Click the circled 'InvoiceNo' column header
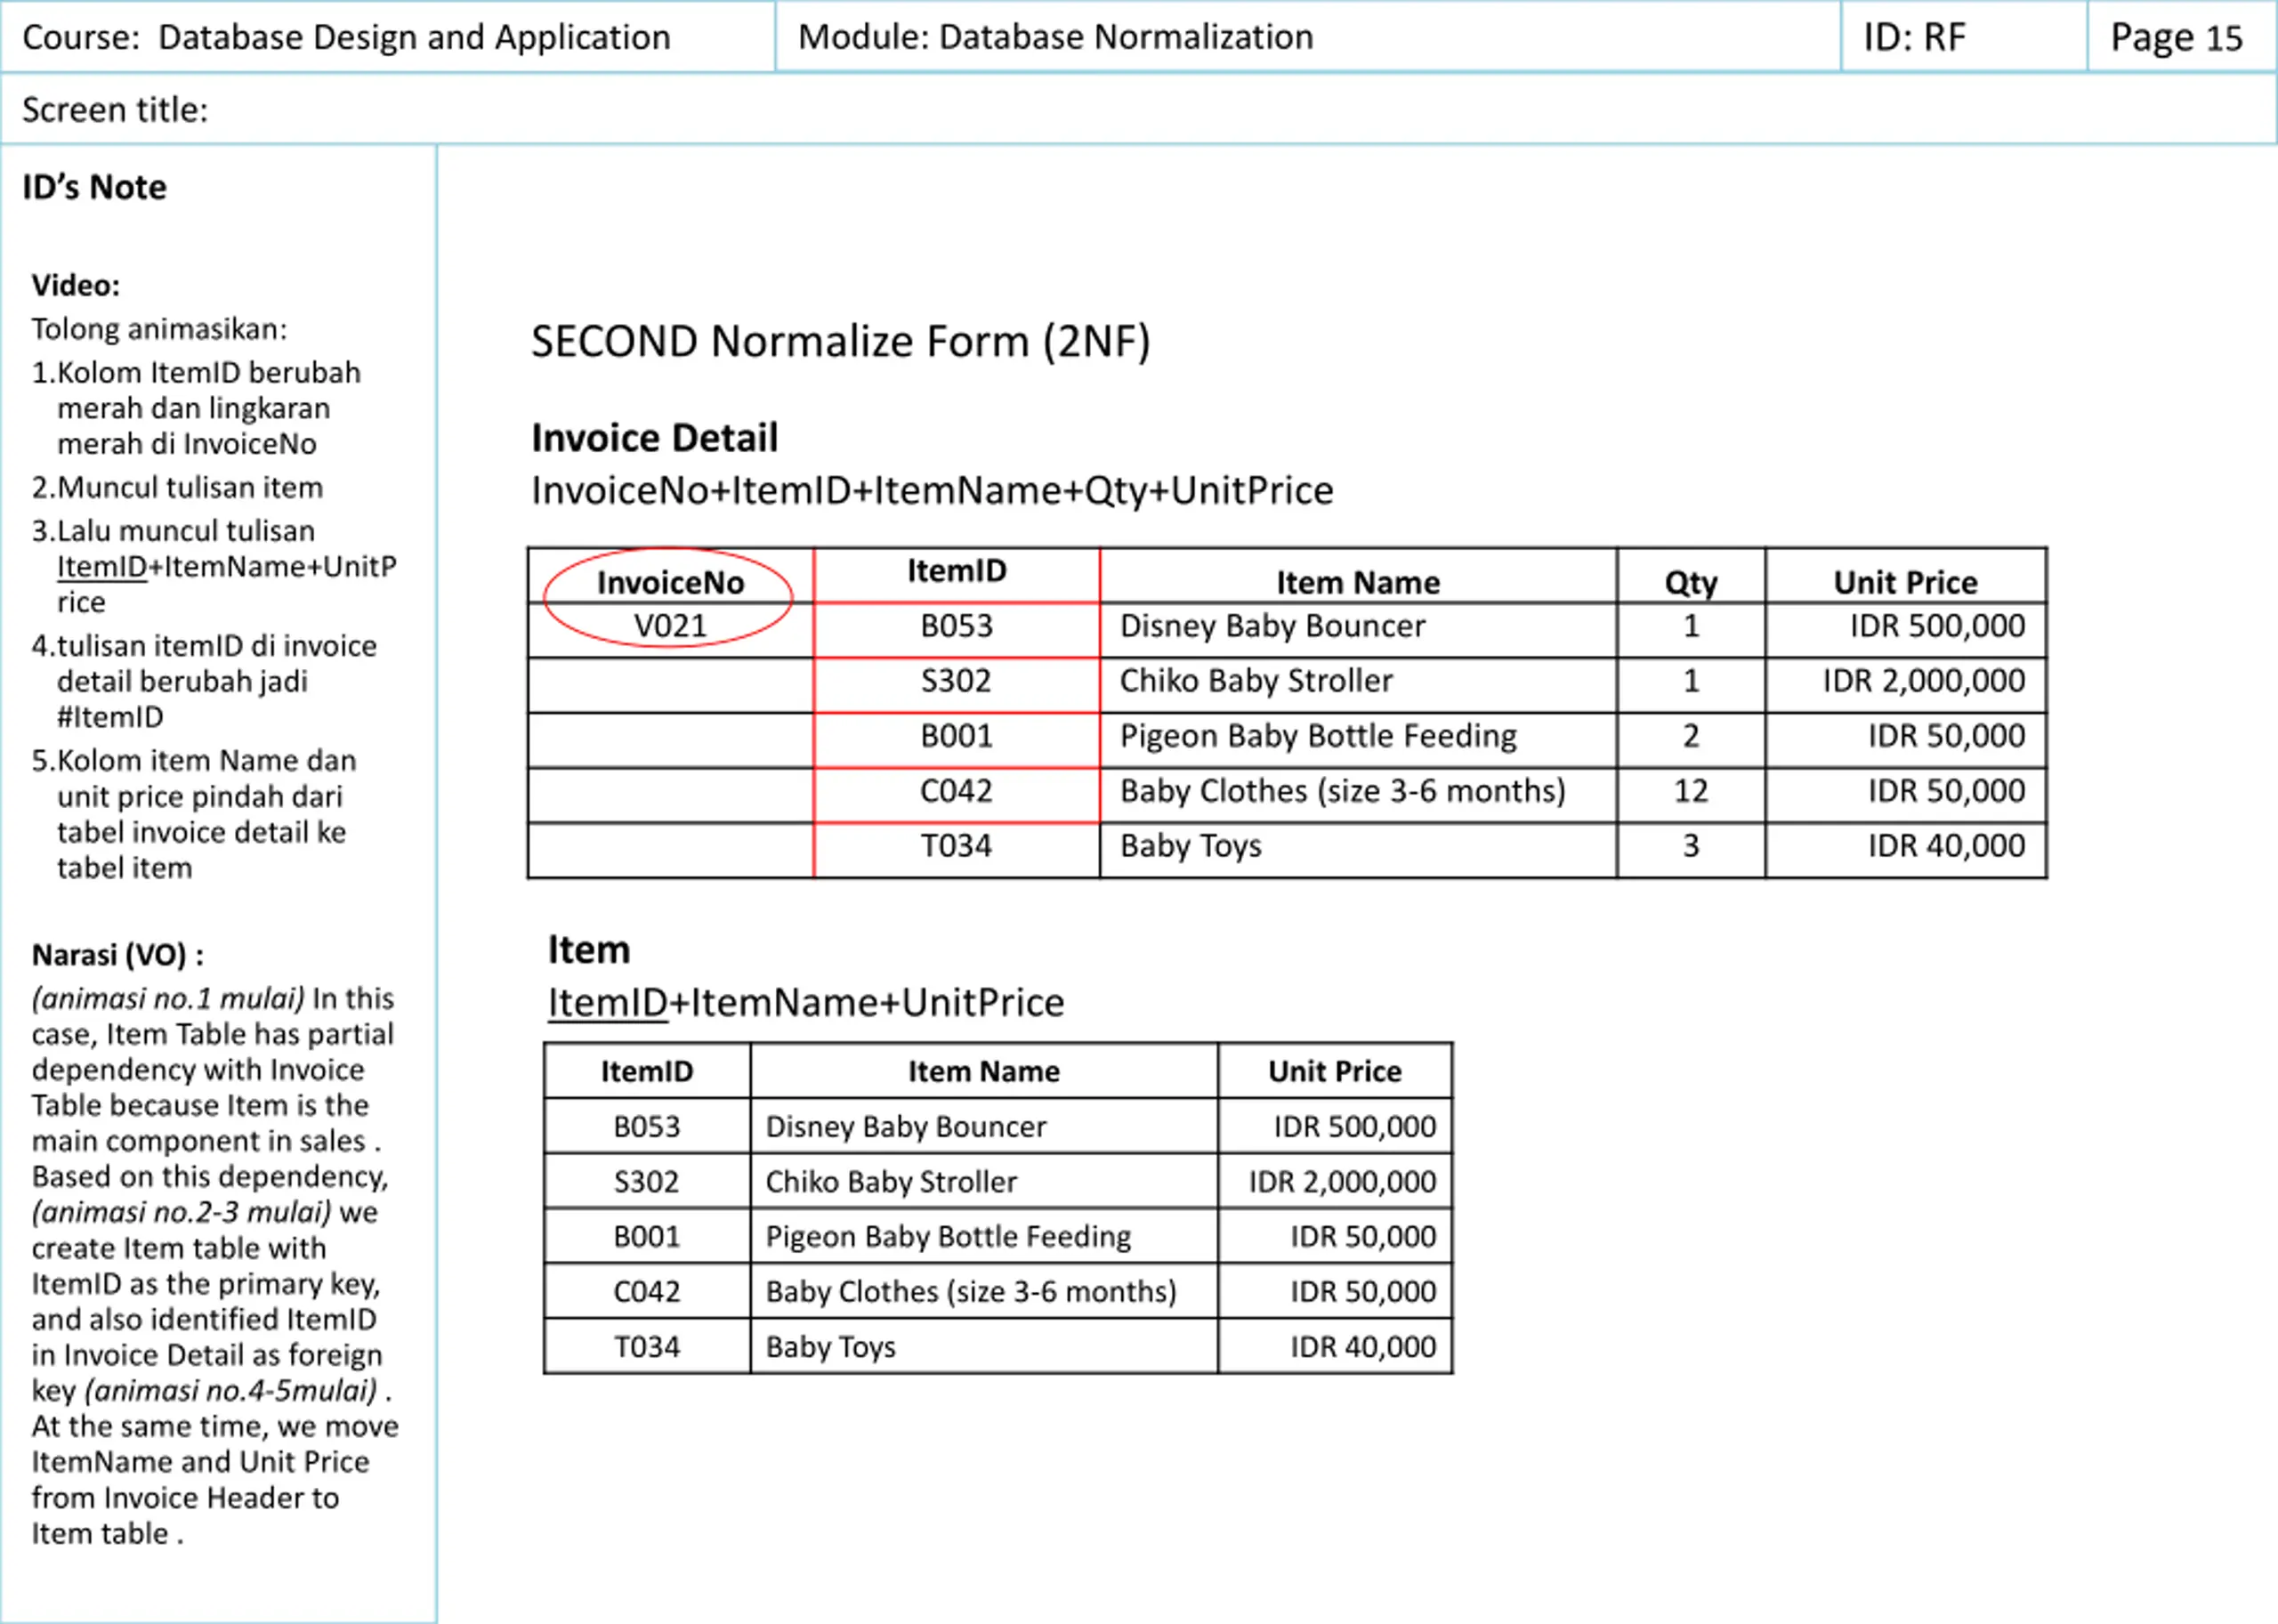 click(670, 582)
